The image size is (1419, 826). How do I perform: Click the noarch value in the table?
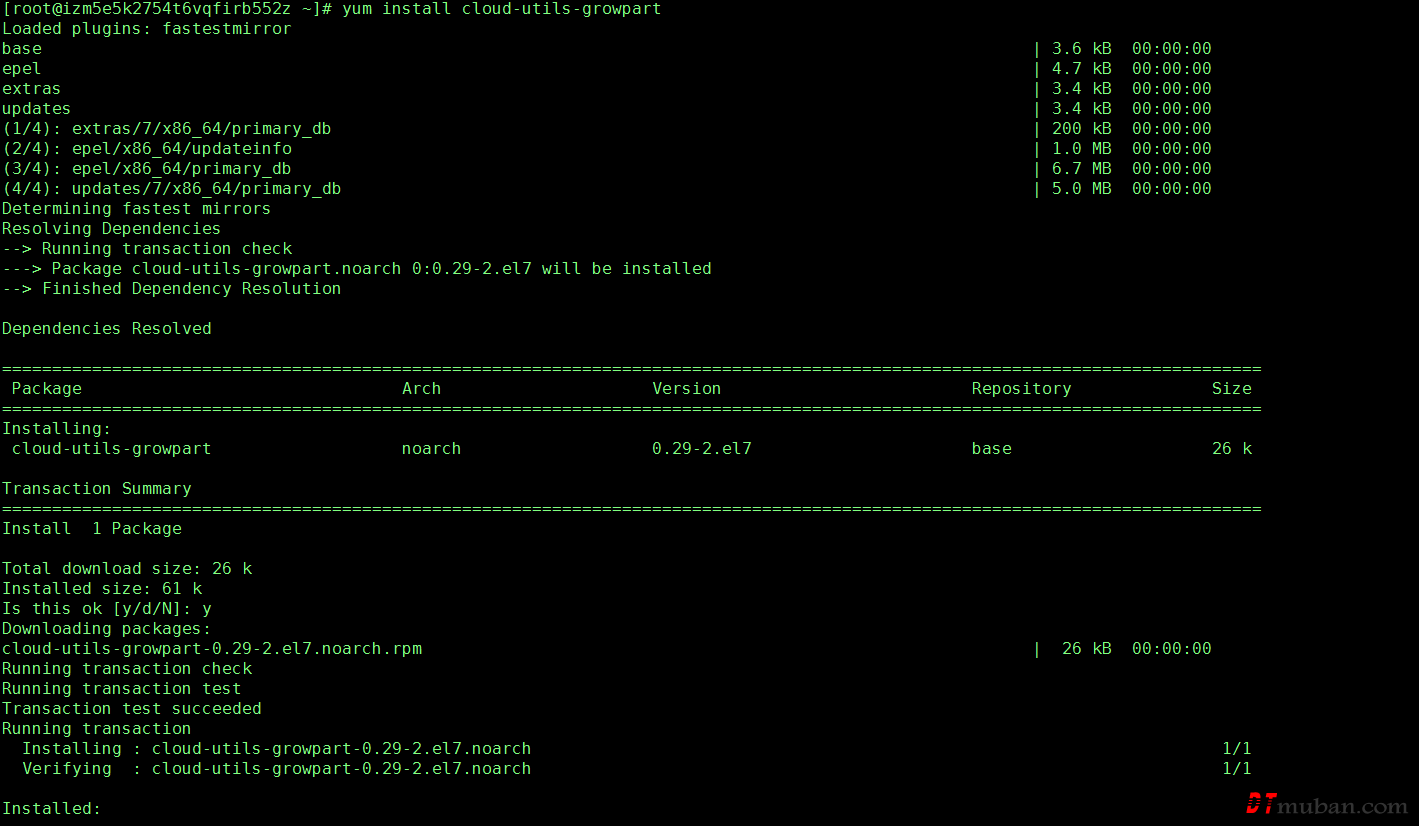tap(431, 449)
